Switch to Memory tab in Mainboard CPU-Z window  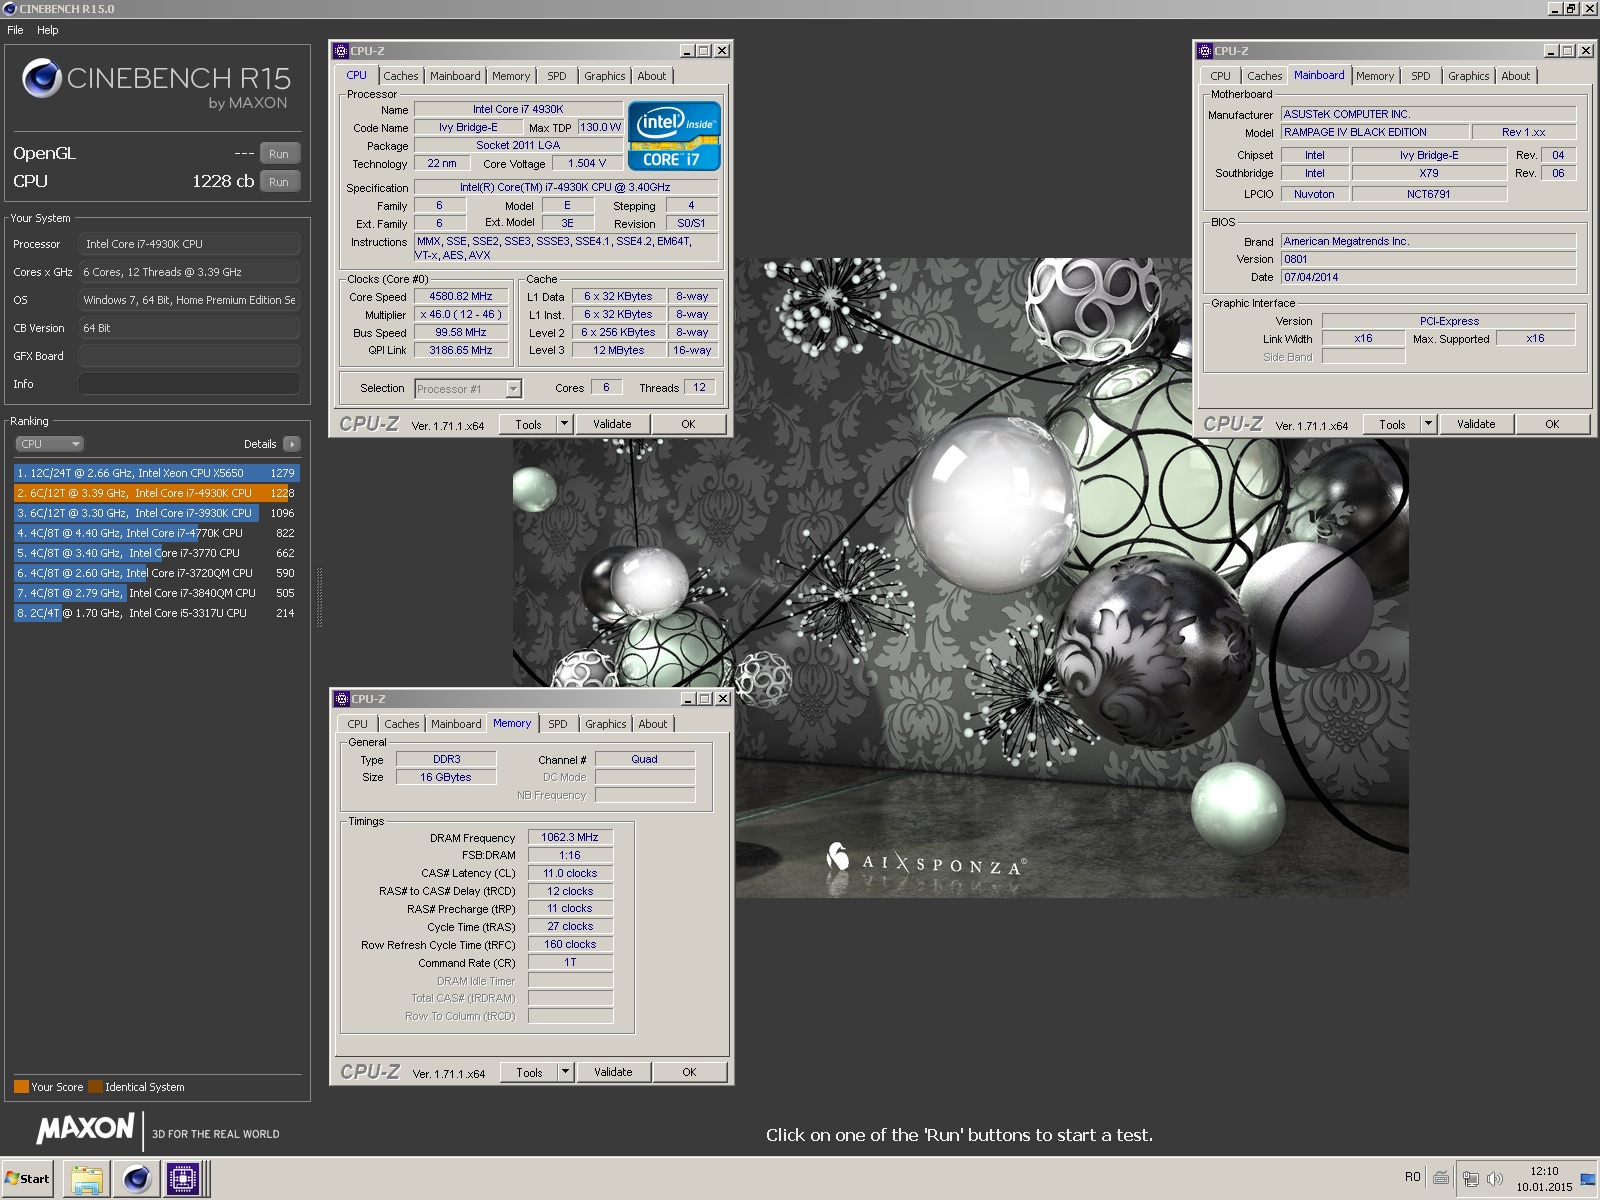pyautogui.click(x=1375, y=76)
